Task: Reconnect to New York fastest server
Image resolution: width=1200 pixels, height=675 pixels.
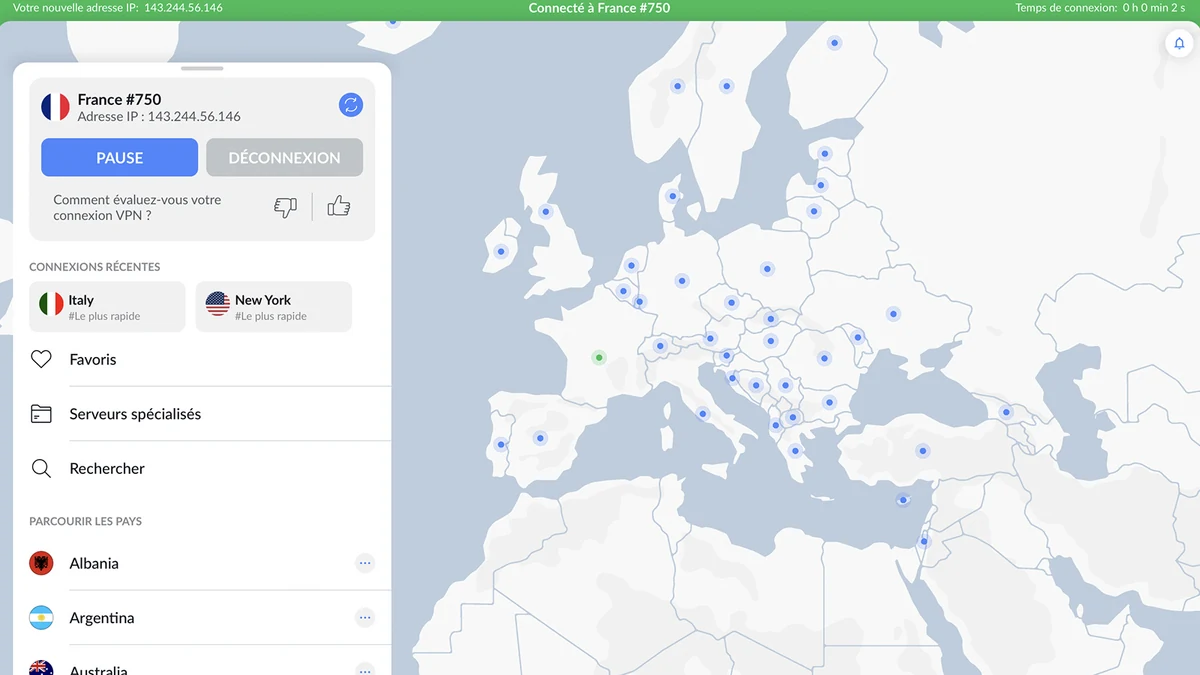Action: pos(274,306)
